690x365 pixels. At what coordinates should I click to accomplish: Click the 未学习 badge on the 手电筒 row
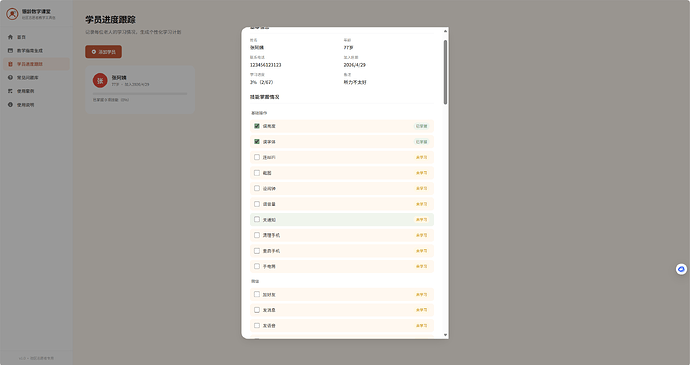422,266
